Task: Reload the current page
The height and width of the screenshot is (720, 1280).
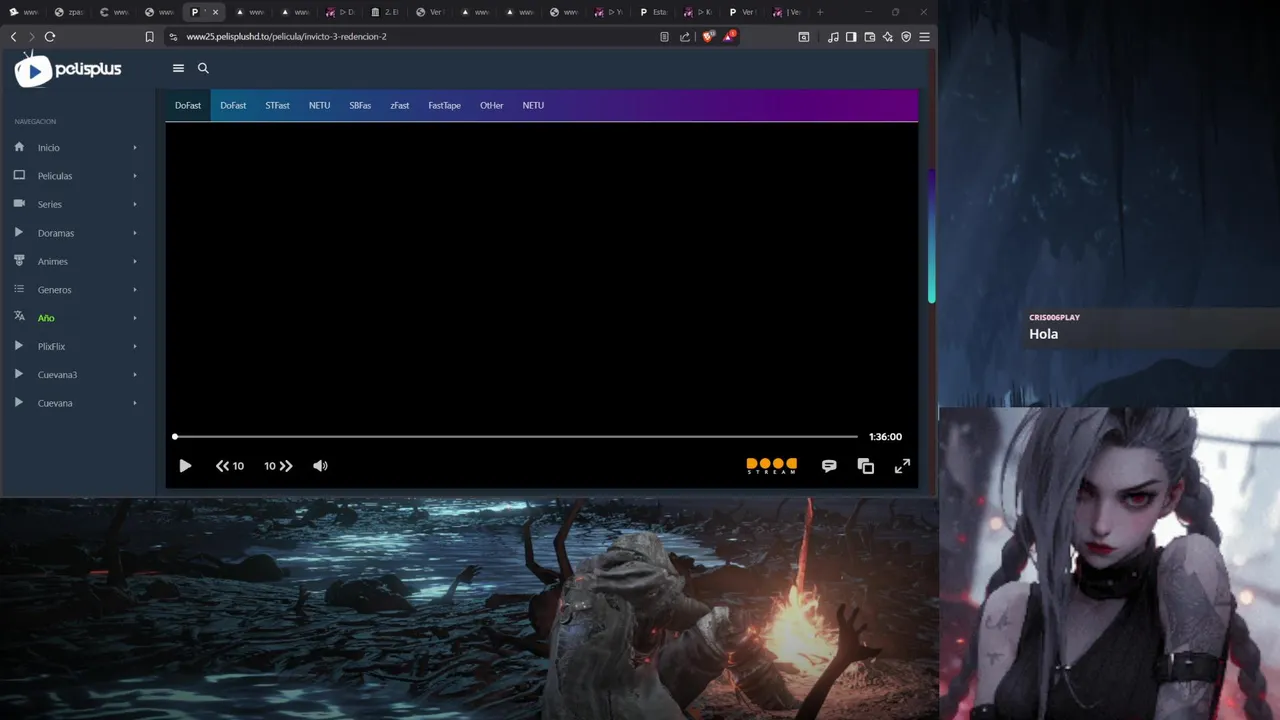Action: tap(50, 37)
